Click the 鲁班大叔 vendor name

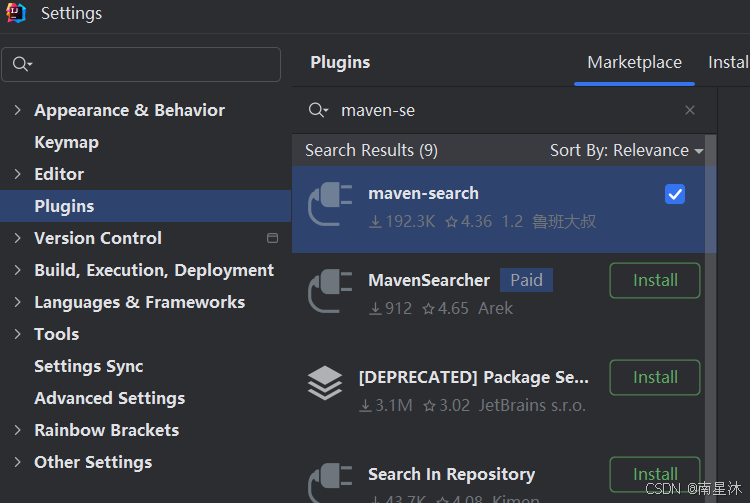(564, 222)
